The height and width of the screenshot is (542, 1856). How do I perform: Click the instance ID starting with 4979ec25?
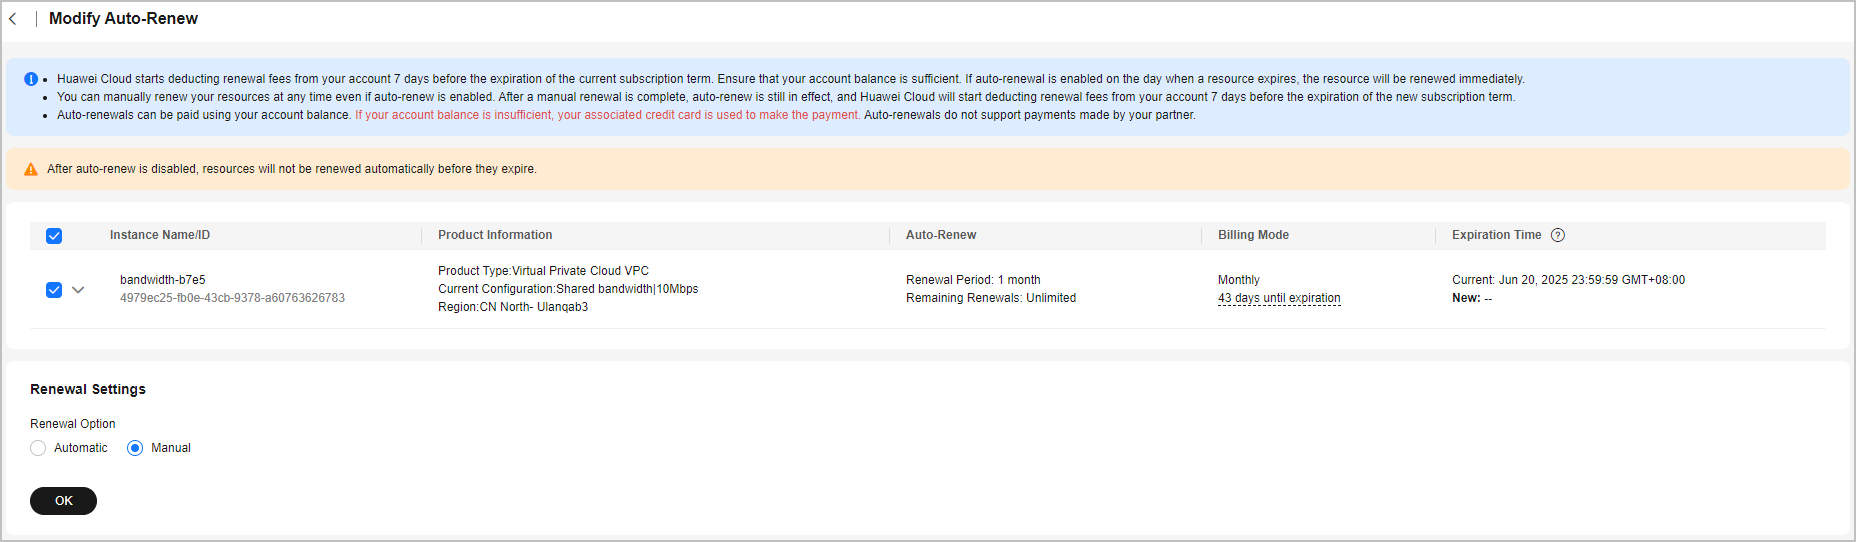tap(232, 298)
